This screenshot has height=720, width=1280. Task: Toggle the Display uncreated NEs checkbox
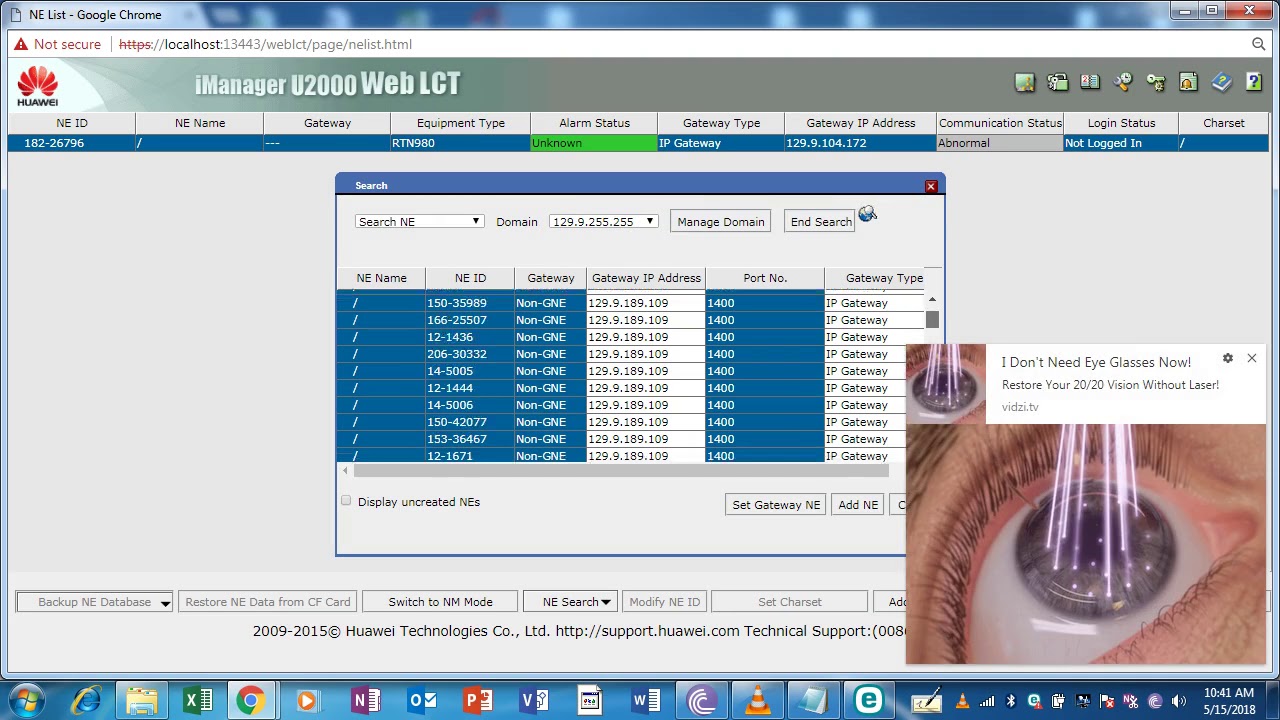346,501
